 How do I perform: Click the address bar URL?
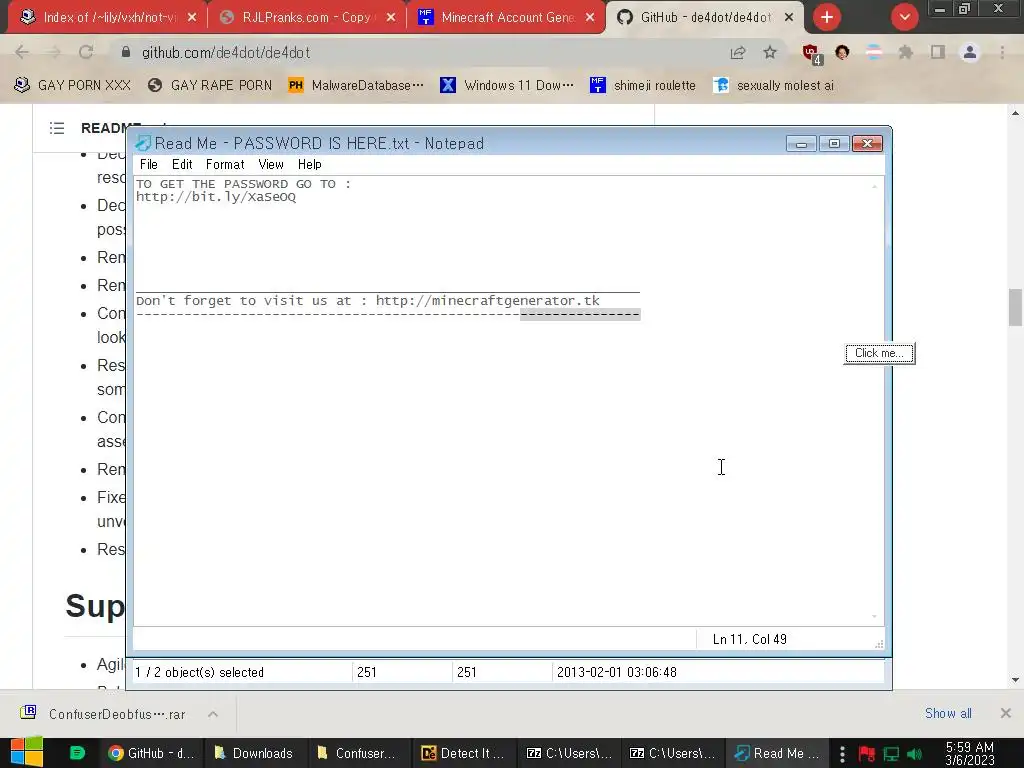point(225,52)
